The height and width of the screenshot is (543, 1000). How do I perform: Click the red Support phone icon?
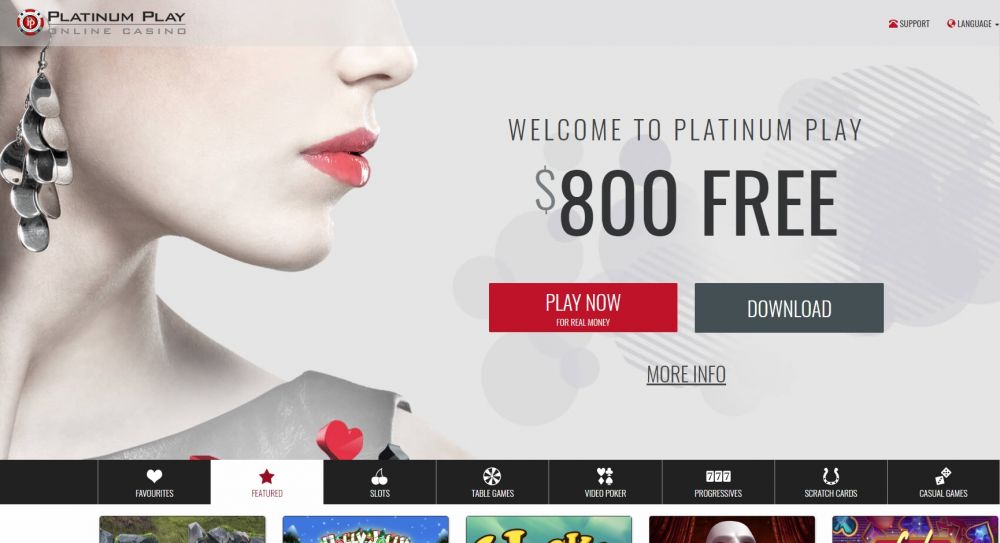pos(893,24)
